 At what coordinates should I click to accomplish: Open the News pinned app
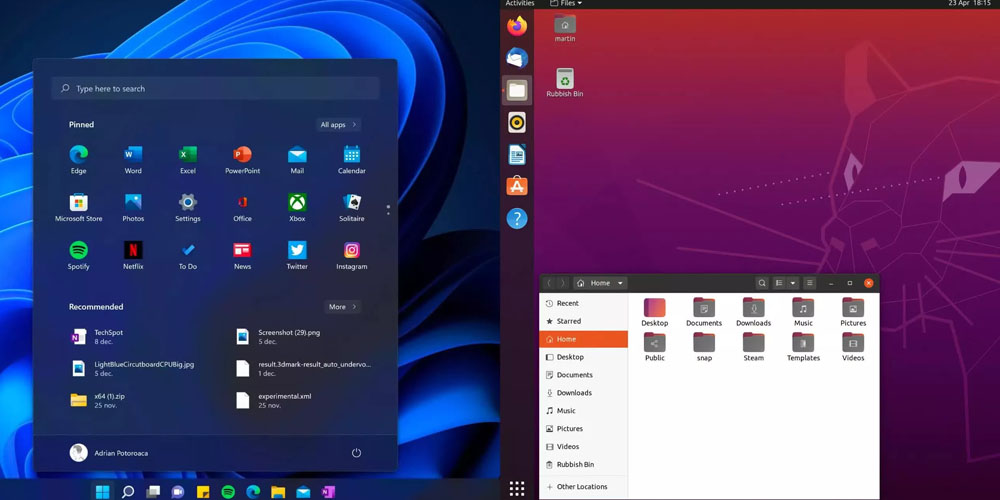(242, 255)
